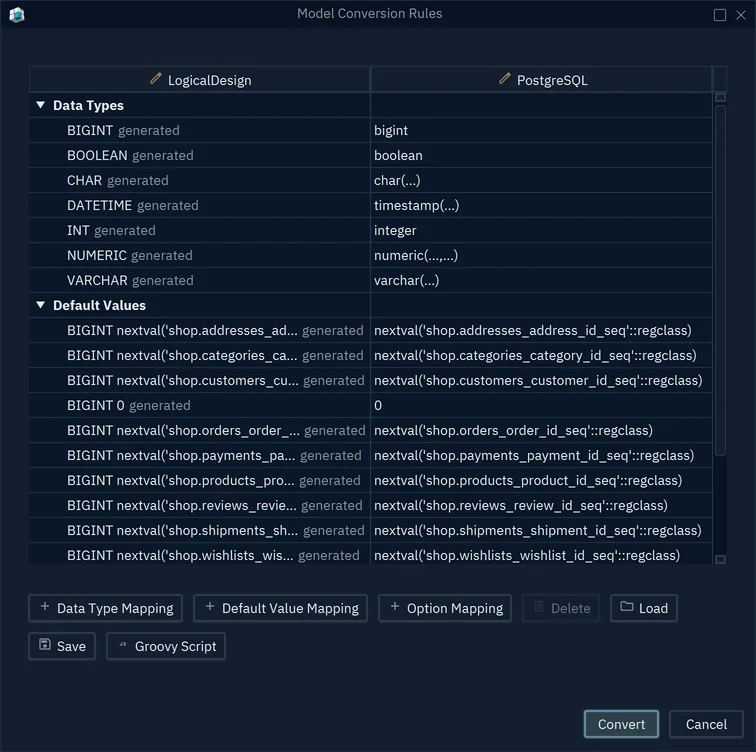Screen dimensions: 756x752
Task: Close the Model Conversion Rules dialog
Action: tap(741, 15)
